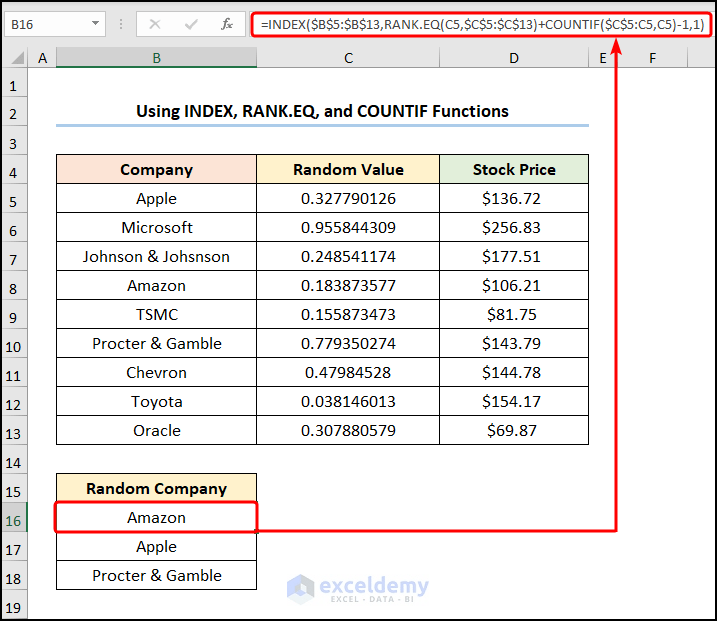Select the stock price $256.83
Viewport: 717px width, 621px height.
(514, 227)
